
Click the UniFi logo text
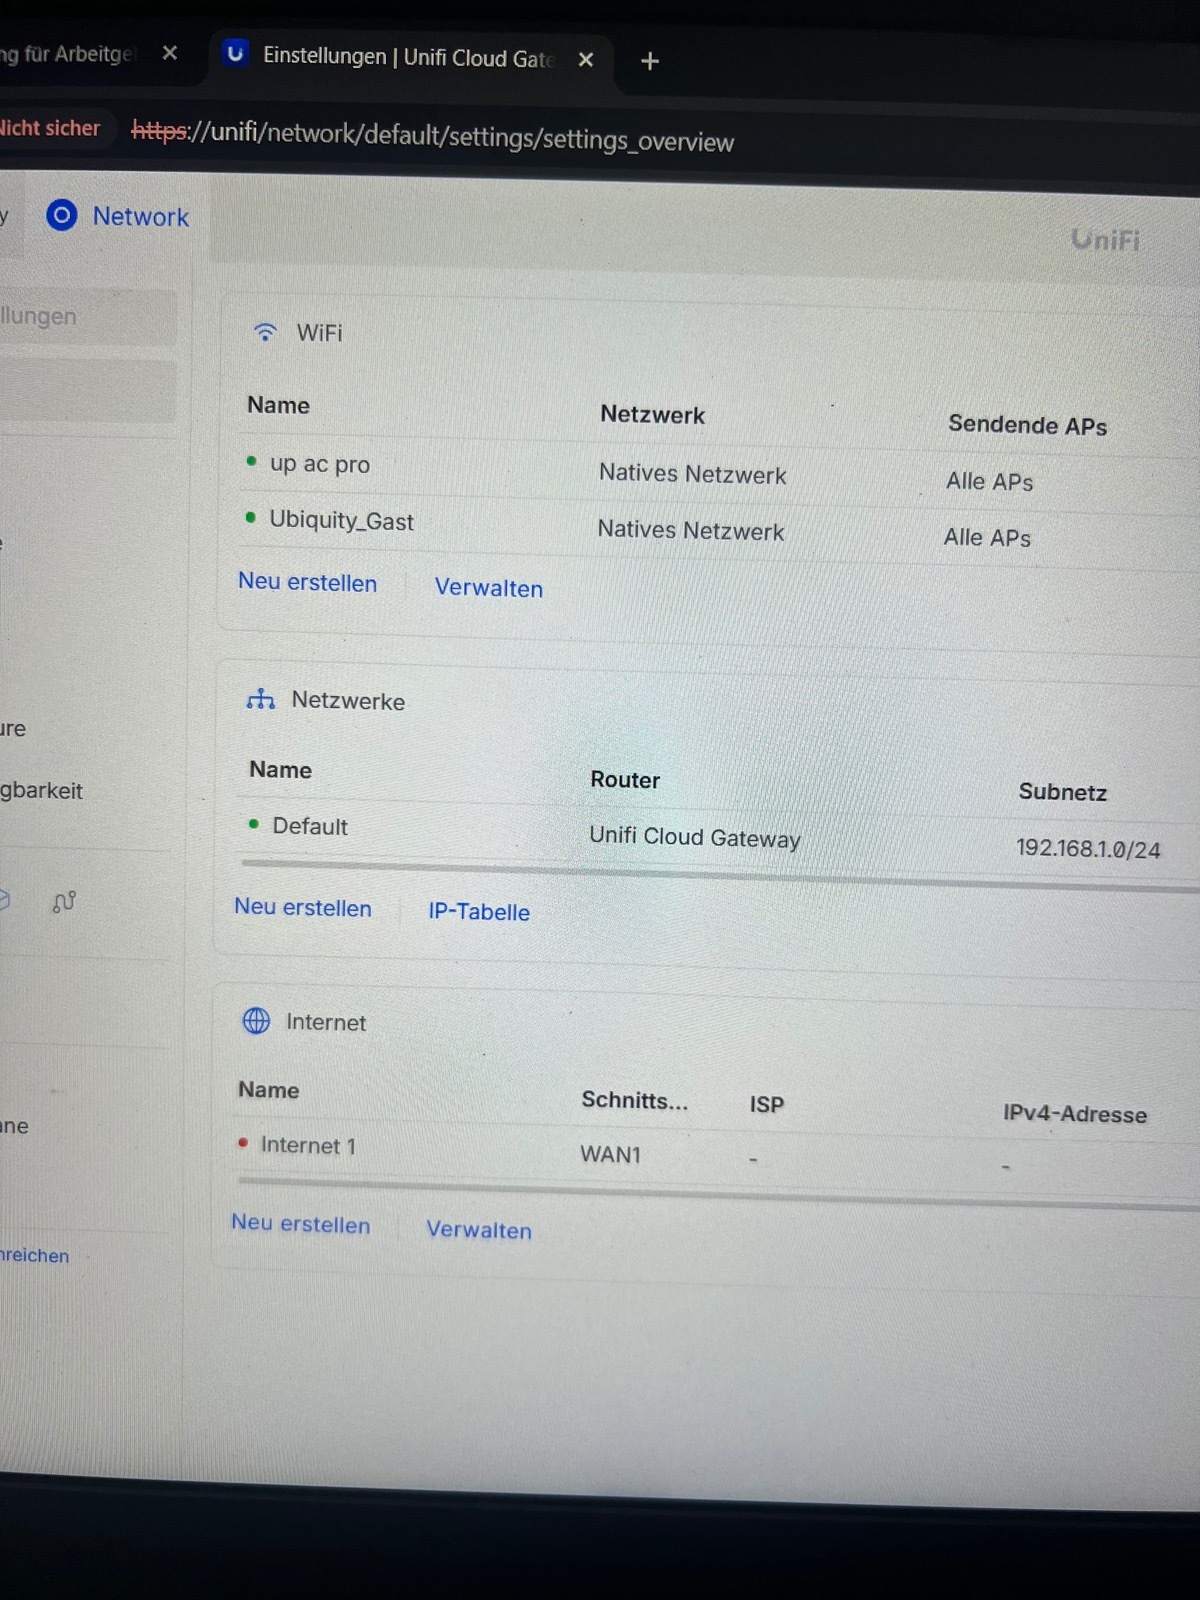[1105, 240]
